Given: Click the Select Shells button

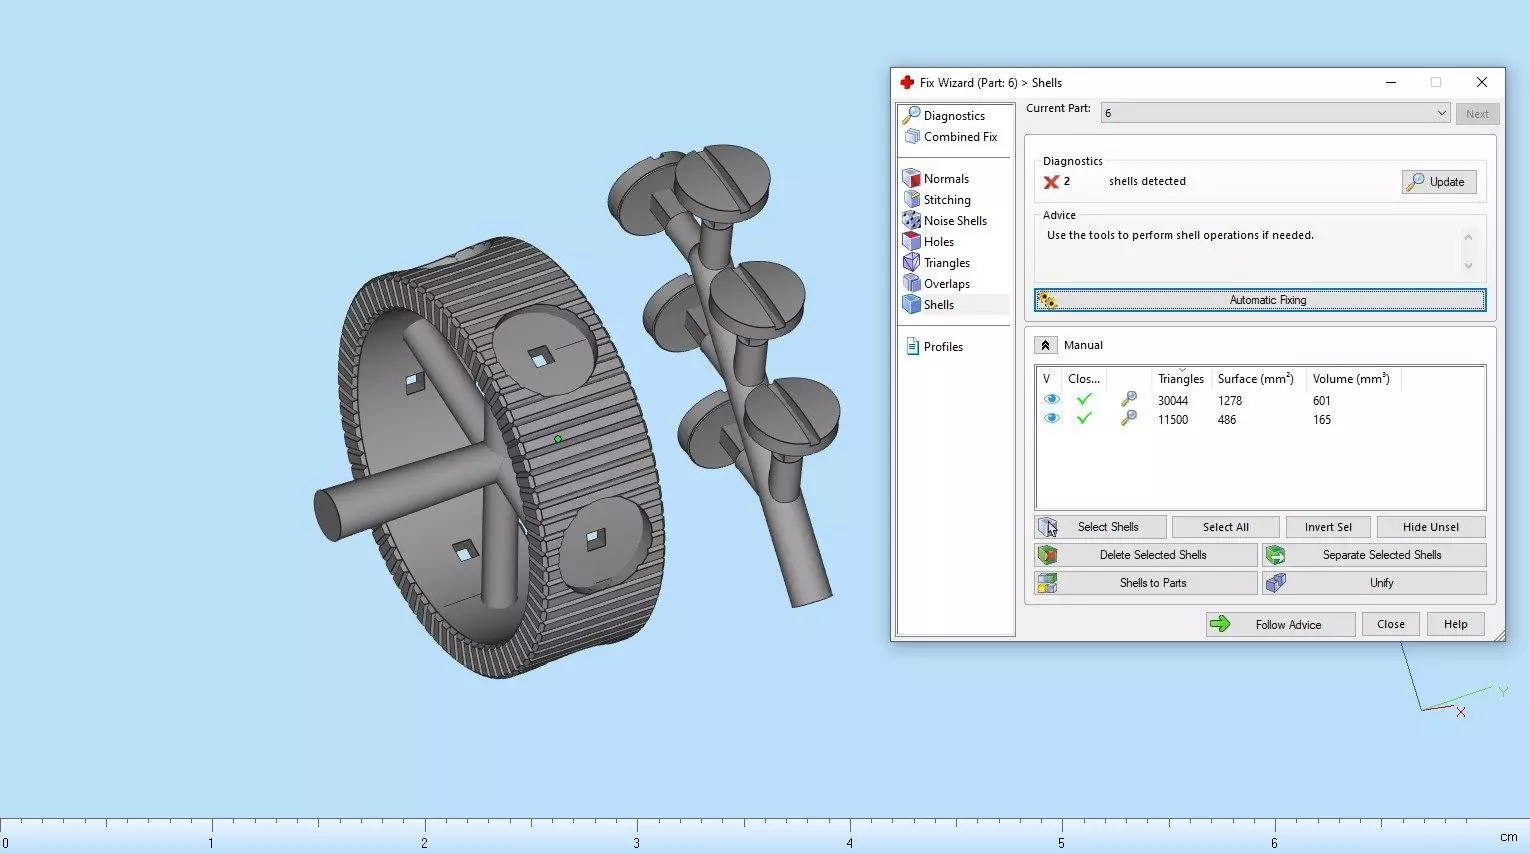Looking at the screenshot, I should (1100, 527).
